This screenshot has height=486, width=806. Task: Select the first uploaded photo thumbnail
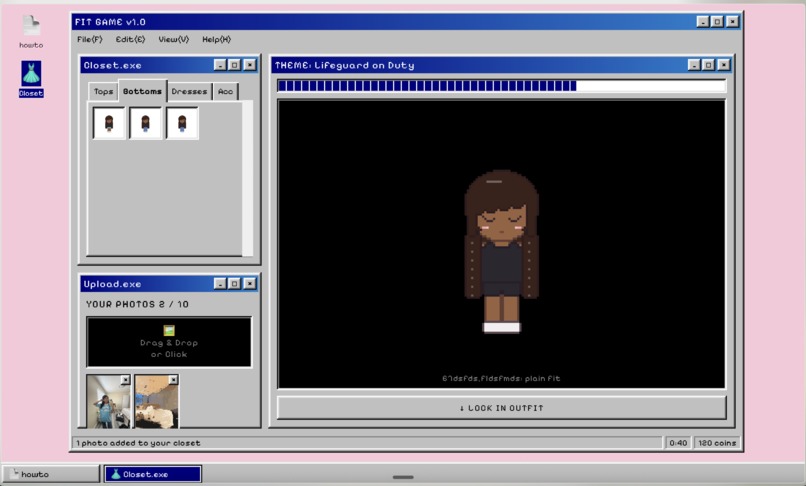pyautogui.click(x=108, y=402)
